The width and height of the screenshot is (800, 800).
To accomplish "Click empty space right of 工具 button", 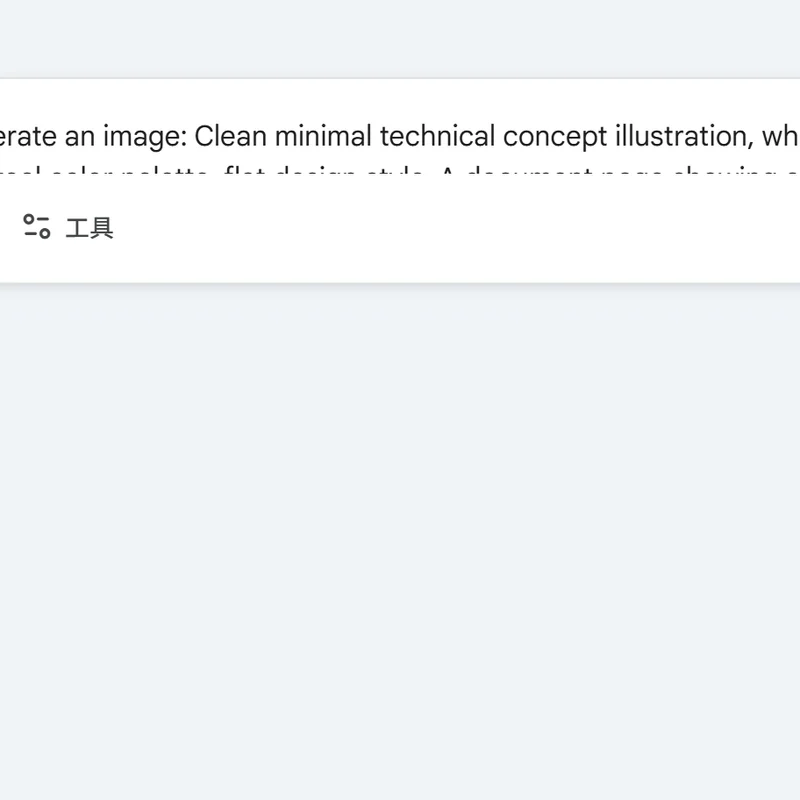I will 450,228.
